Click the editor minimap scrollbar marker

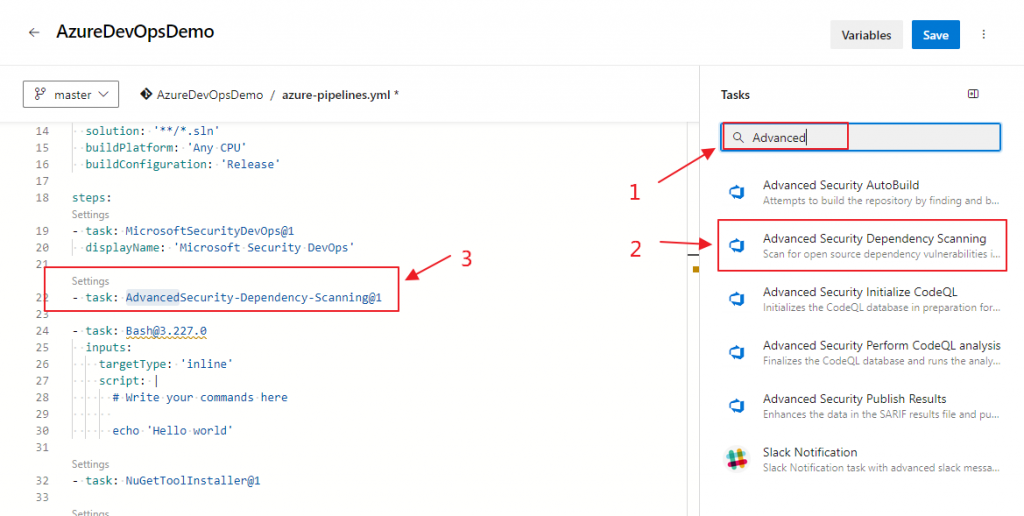(x=696, y=269)
